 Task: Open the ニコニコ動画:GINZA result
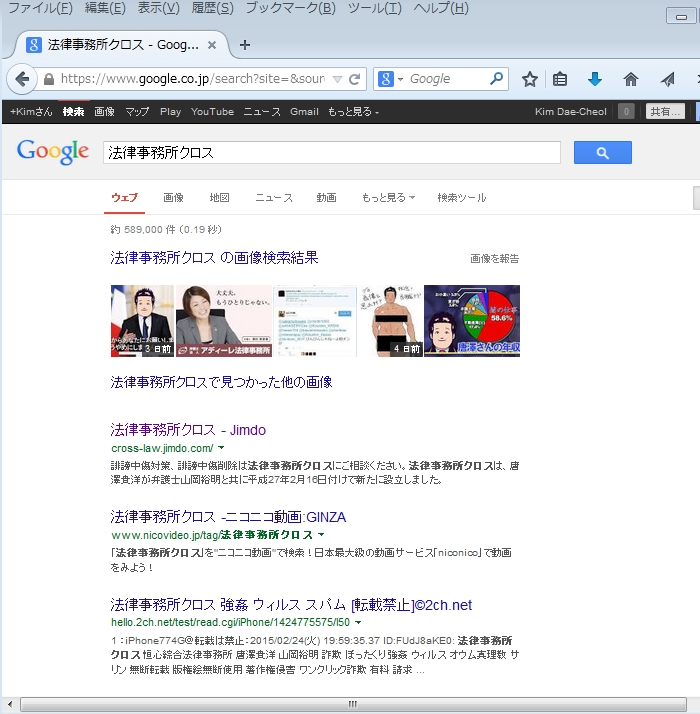pos(228,517)
